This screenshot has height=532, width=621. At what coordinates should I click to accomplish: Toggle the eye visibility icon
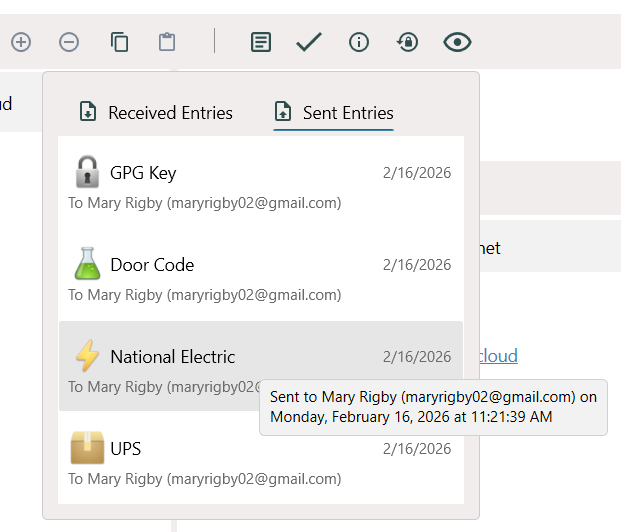457,42
